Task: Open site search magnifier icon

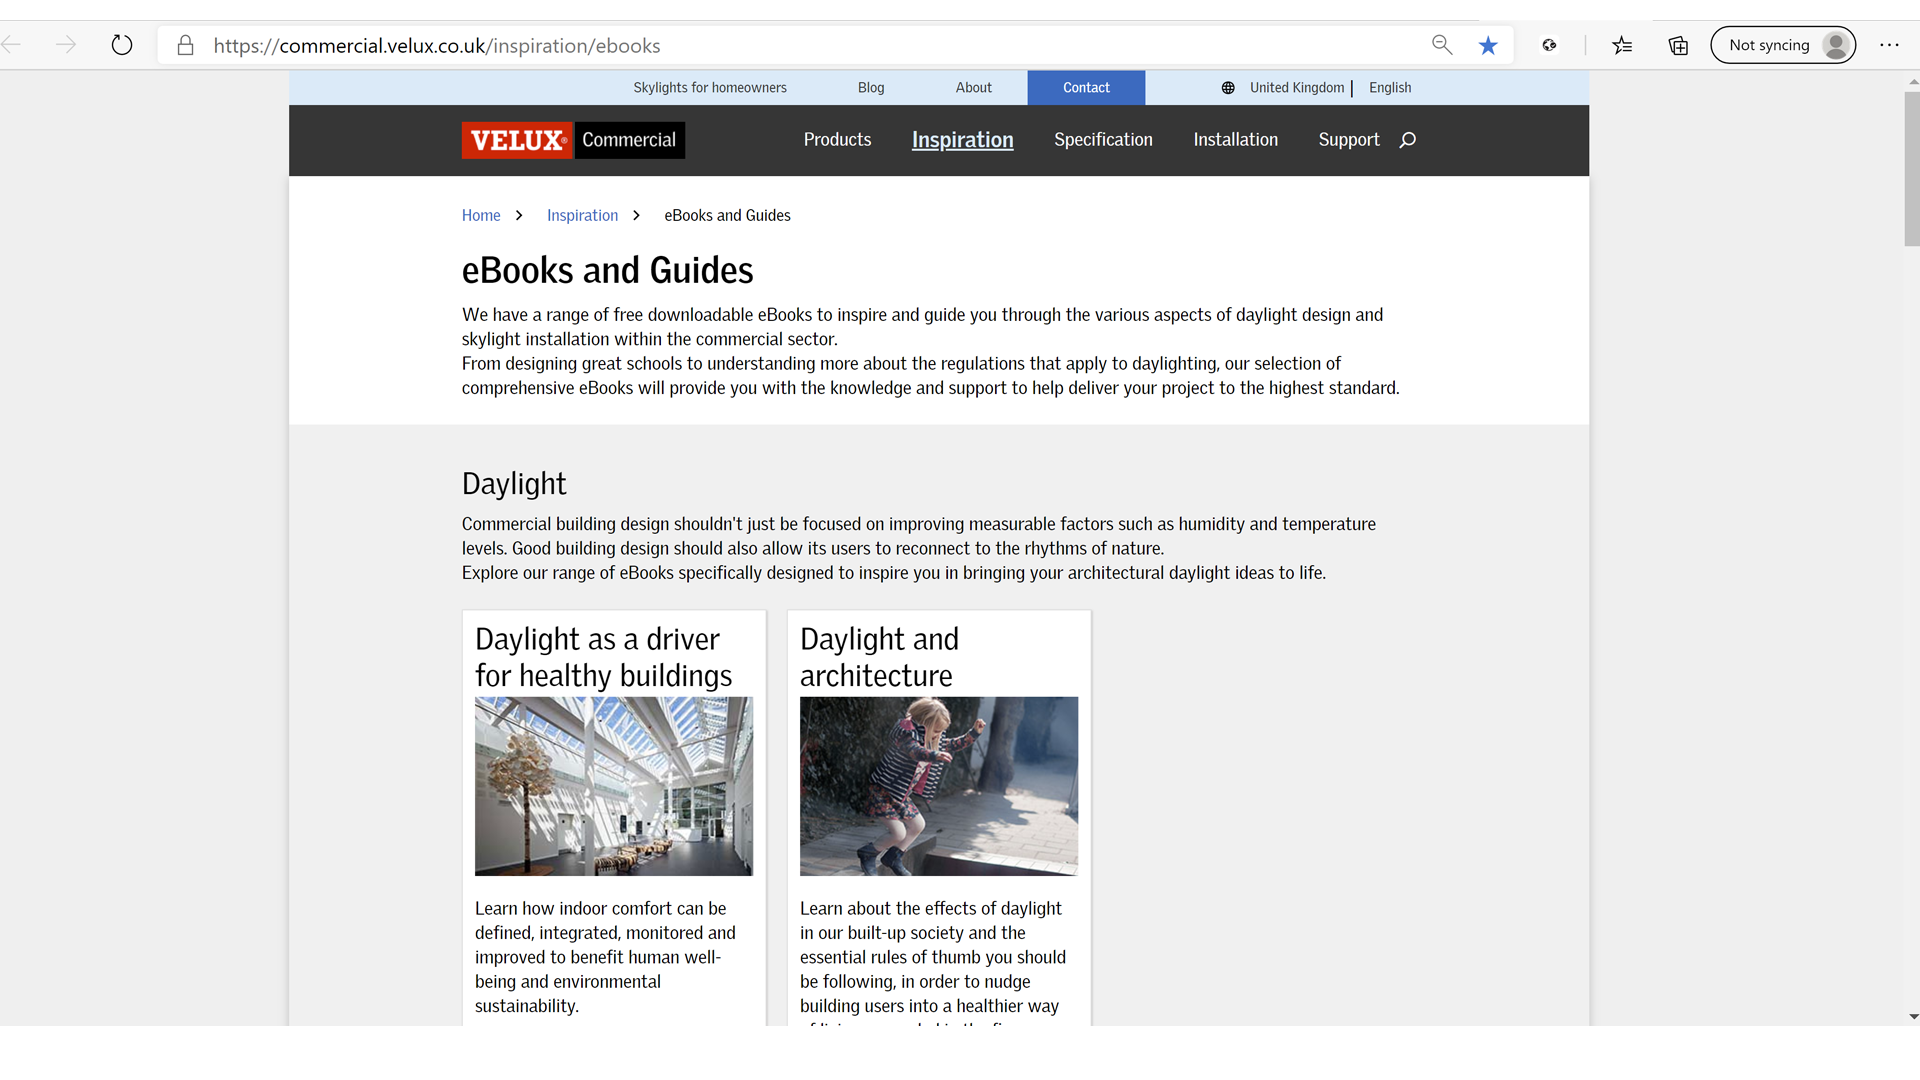Action: click(1408, 140)
